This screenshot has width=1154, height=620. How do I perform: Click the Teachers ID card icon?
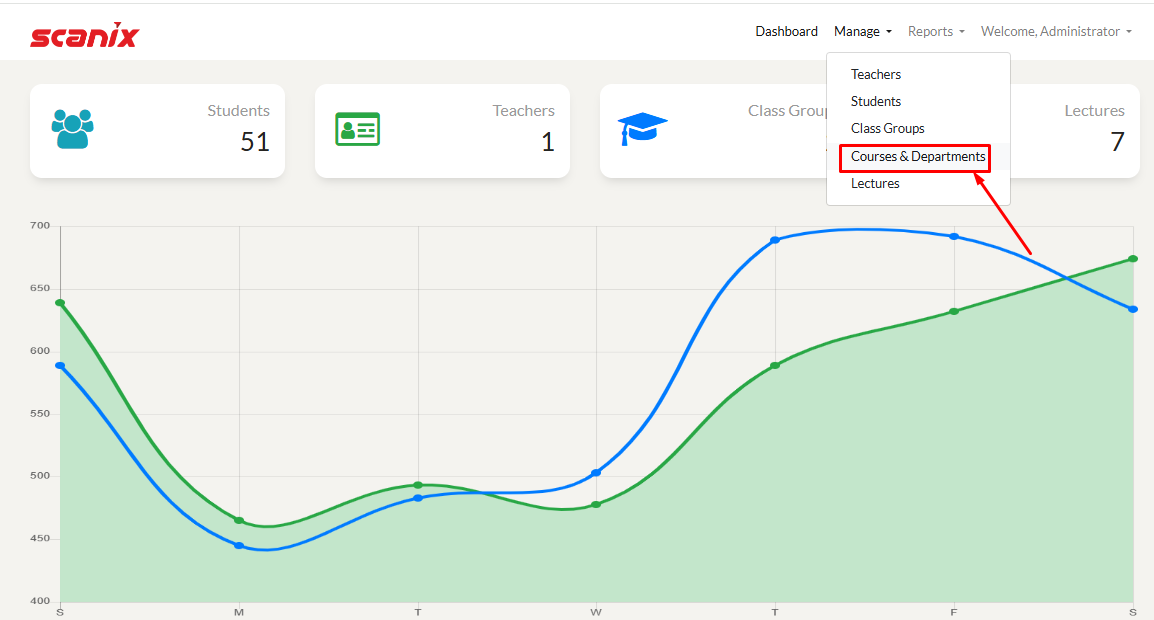(x=357, y=129)
